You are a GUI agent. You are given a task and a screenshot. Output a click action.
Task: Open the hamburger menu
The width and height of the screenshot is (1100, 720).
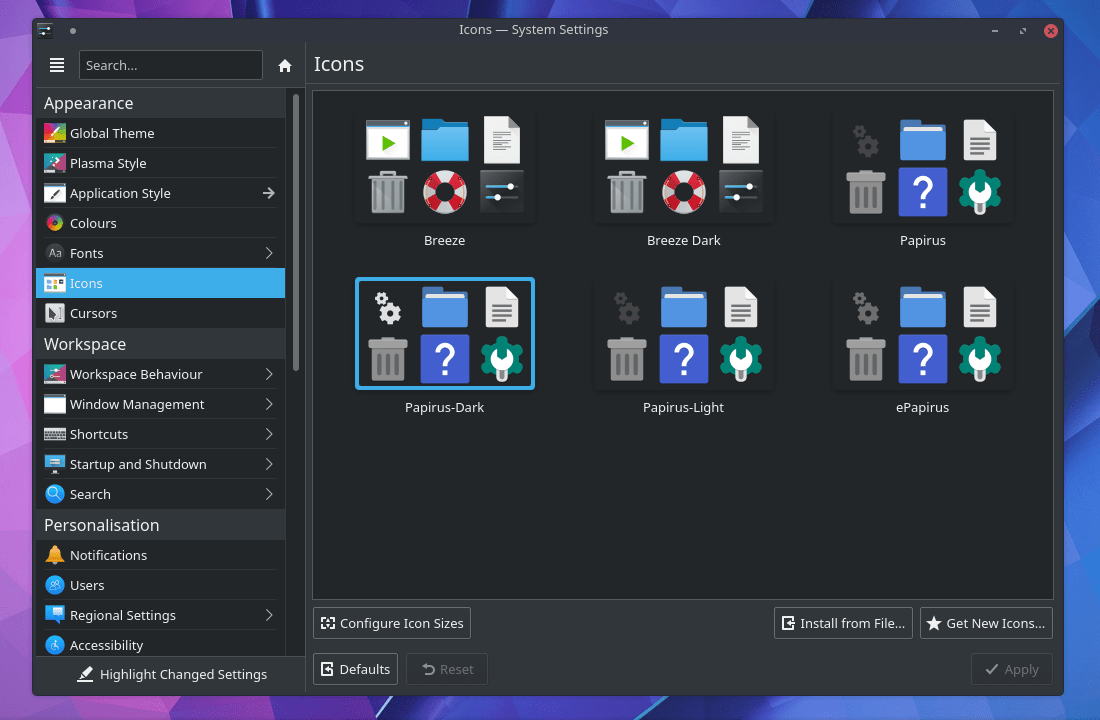[57, 65]
